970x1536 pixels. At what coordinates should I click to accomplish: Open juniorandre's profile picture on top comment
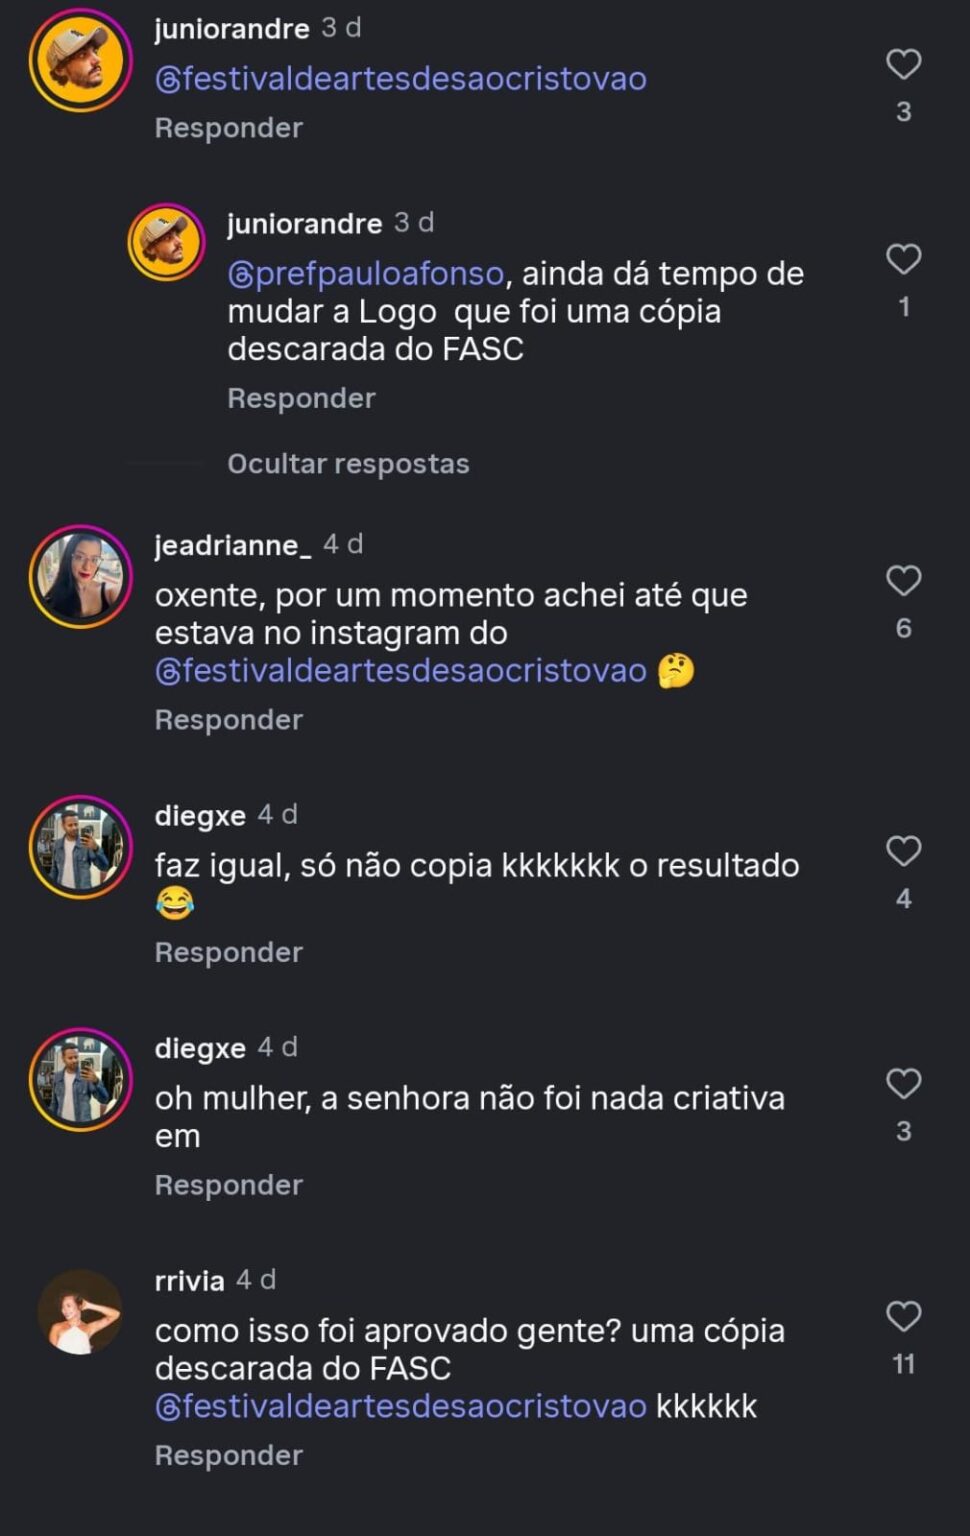tap(80, 60)
